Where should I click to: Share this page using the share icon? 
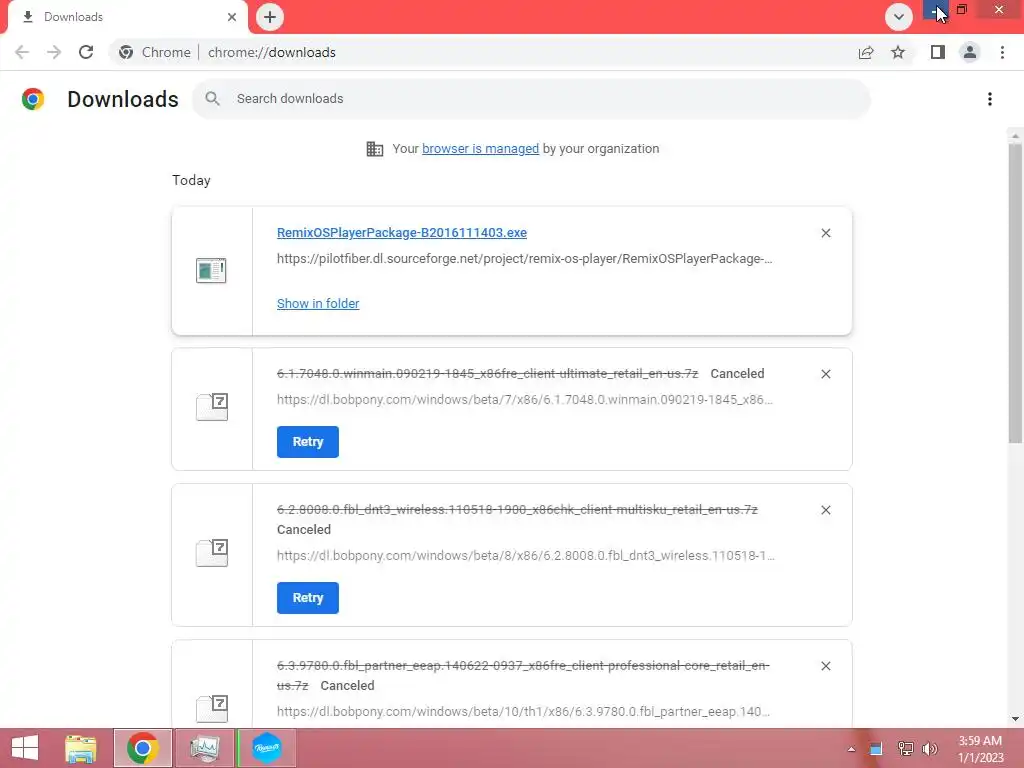[x=866, y=52]
